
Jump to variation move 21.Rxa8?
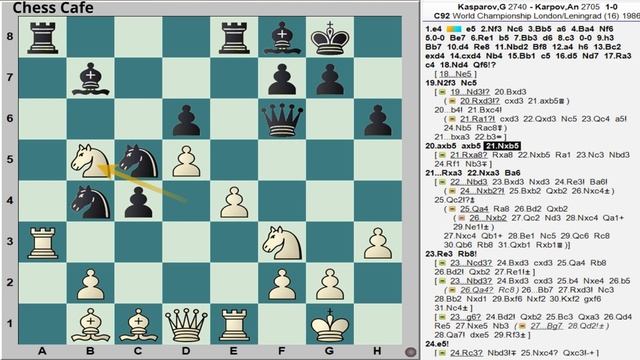469,155
